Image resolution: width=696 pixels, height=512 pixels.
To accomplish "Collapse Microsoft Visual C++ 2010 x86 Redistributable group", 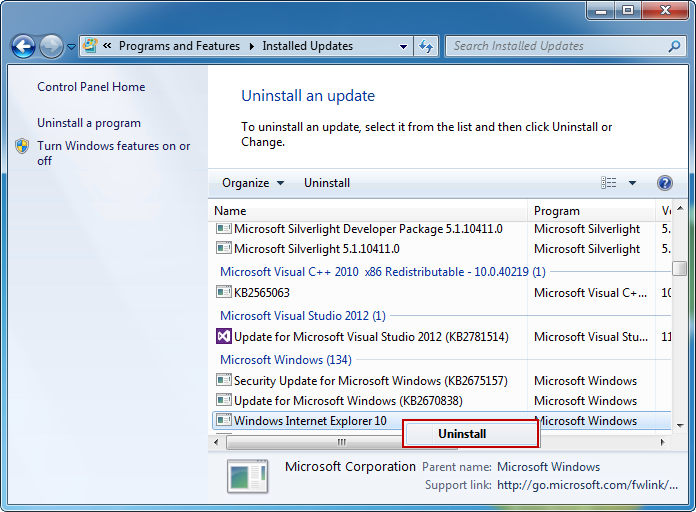I will [x=383, y=271].
